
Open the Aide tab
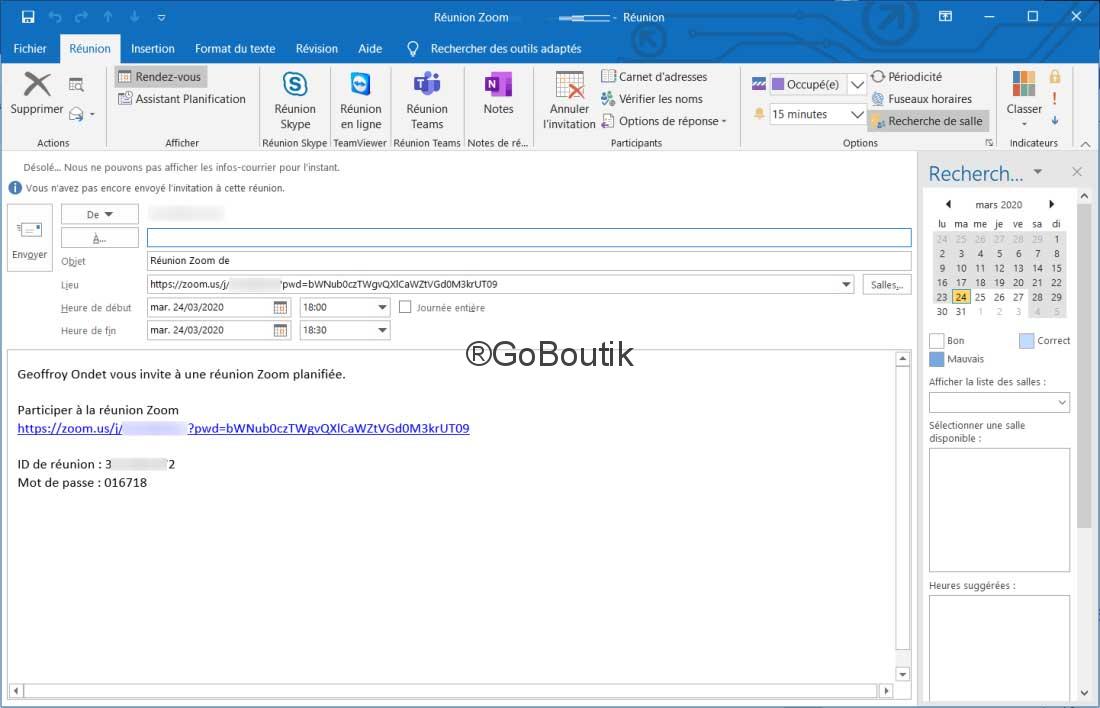tap(370, 48)
